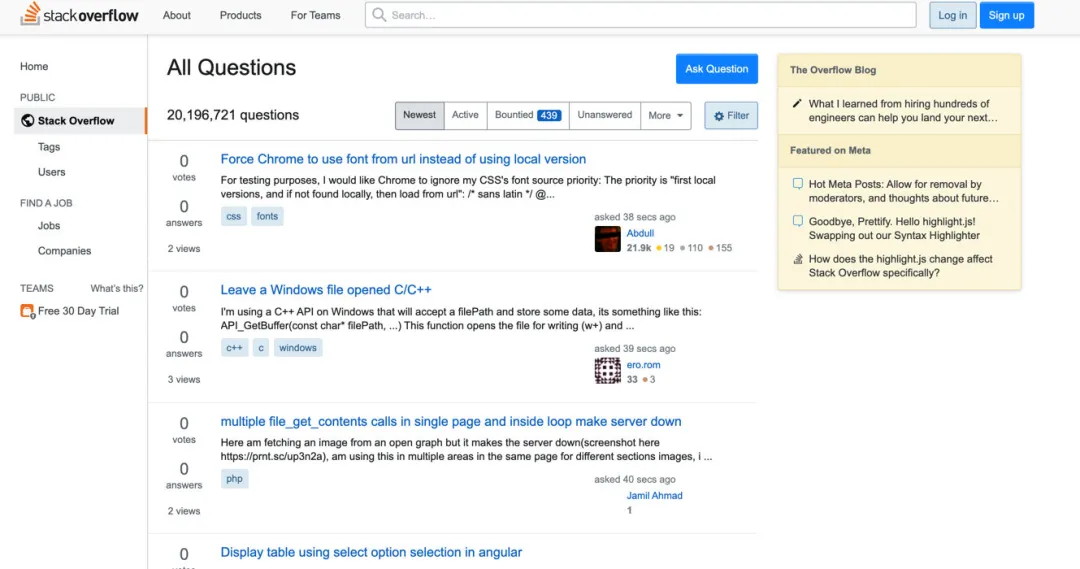Click chat icon beside Hot Meta Posts

point(798,184)
